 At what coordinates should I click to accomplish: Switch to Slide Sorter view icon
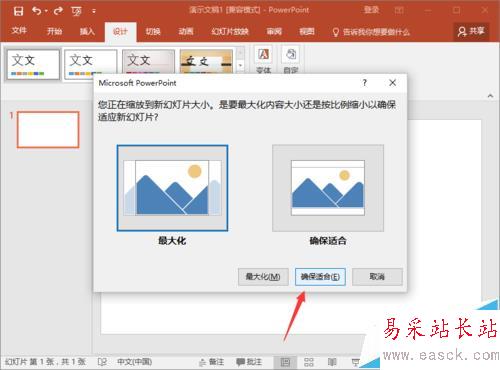point(309,362)
